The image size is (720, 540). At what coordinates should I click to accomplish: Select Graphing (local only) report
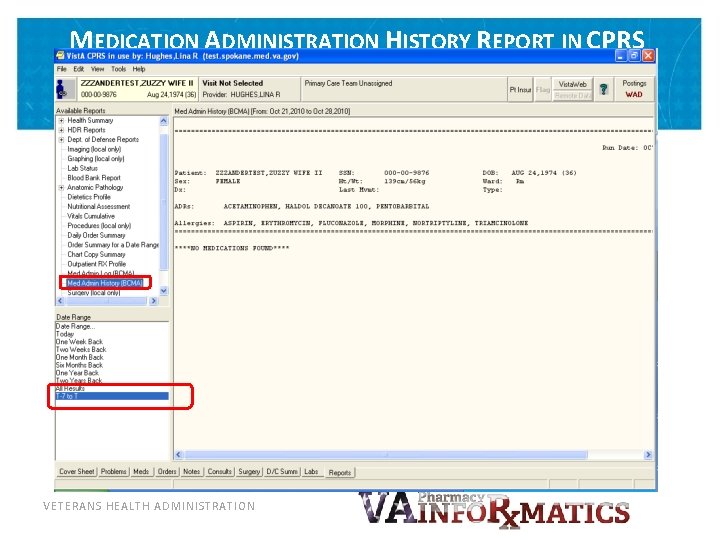pos(96,159)
